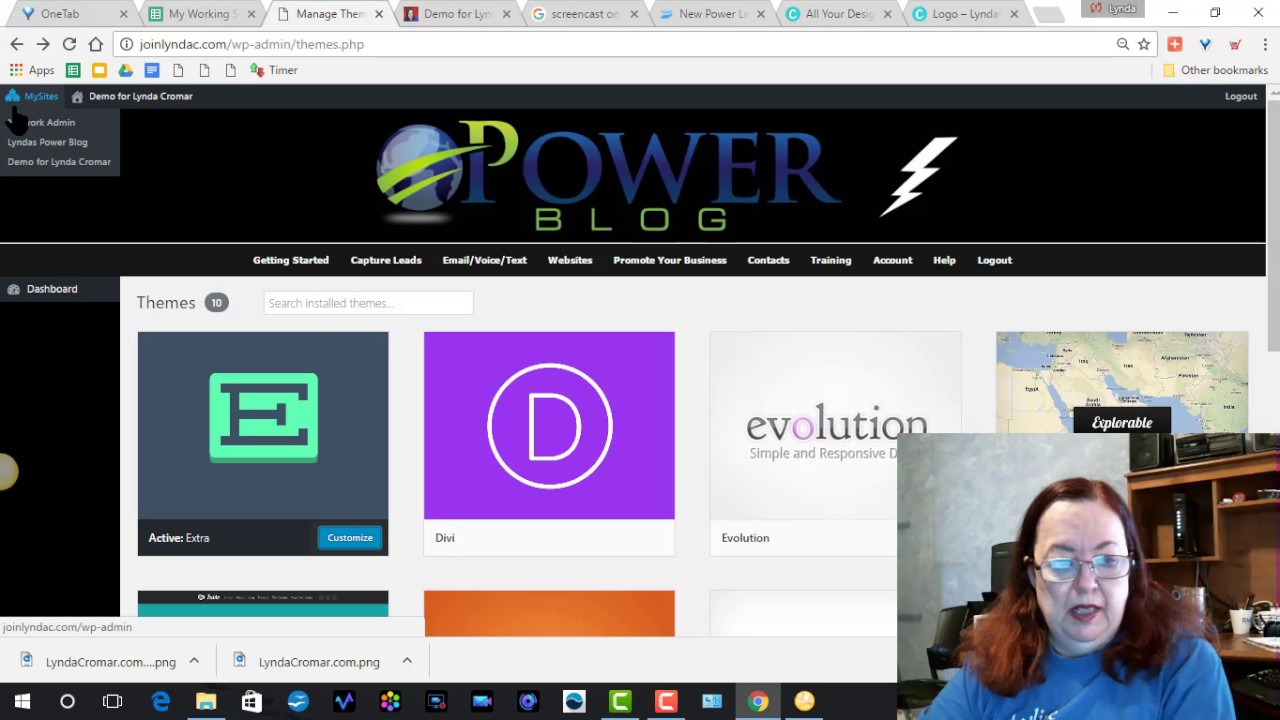Open the blue Docs bookmark icon
Viewport: 1280px width, 720px height.
pyautogui.click(x=152, y=70)
